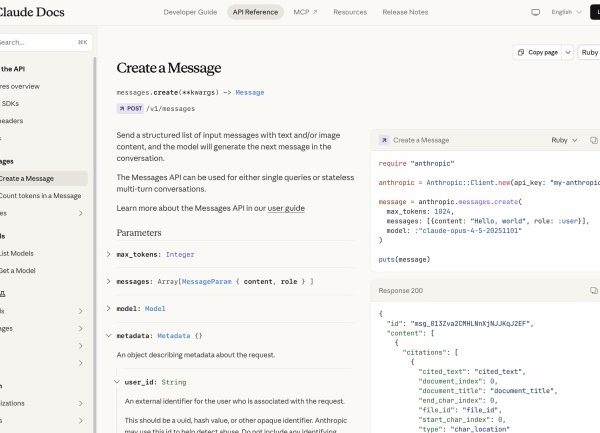Click the arrow icon beside Create a Message

click(x=384, y=140)
